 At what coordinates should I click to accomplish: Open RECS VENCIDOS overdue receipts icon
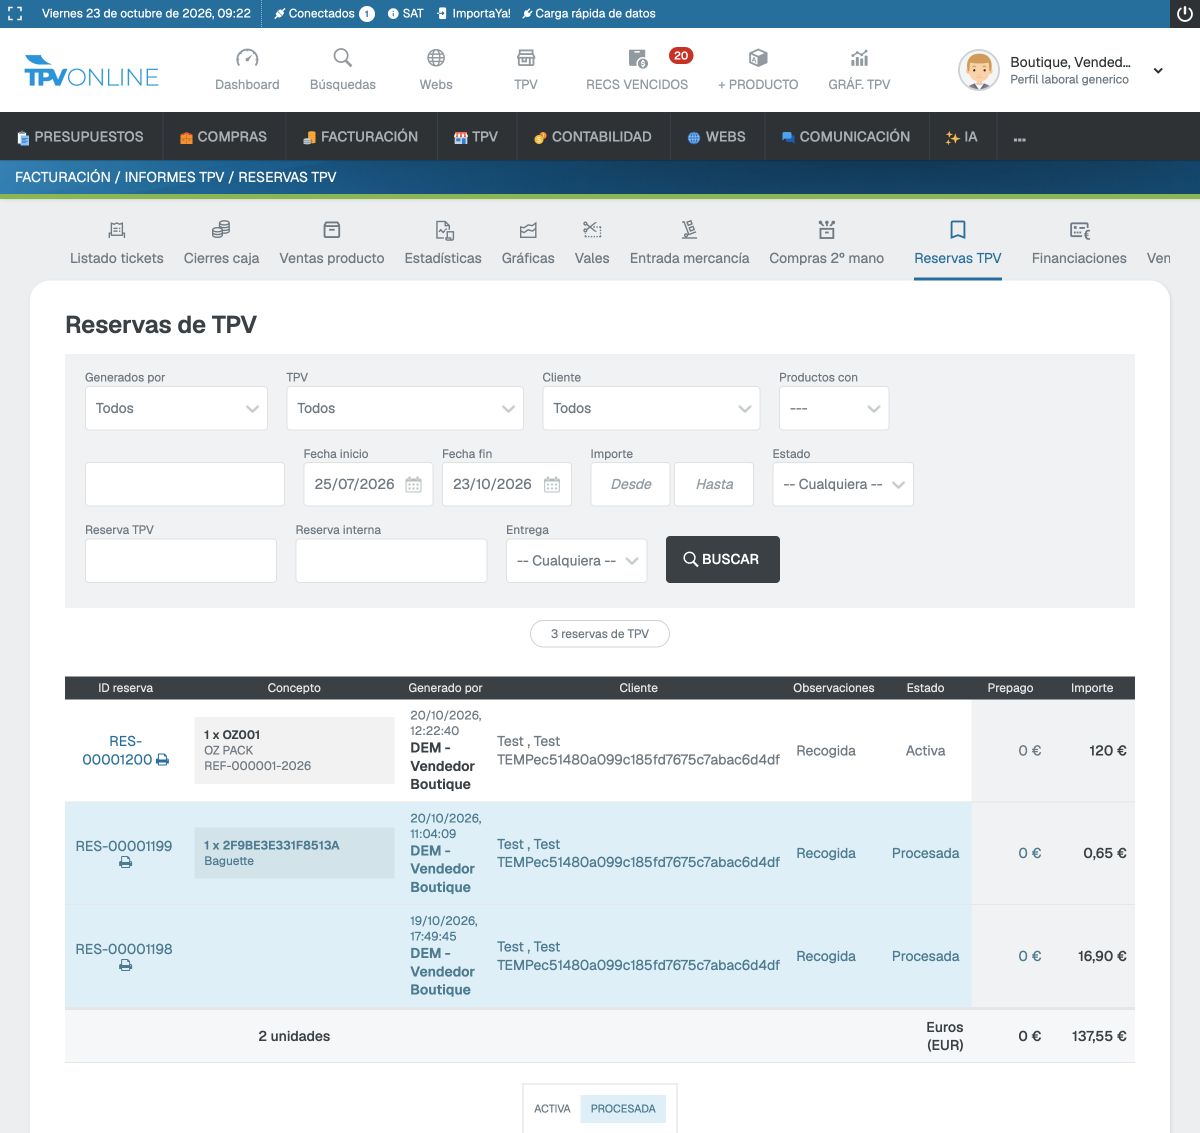click(637, 59)
